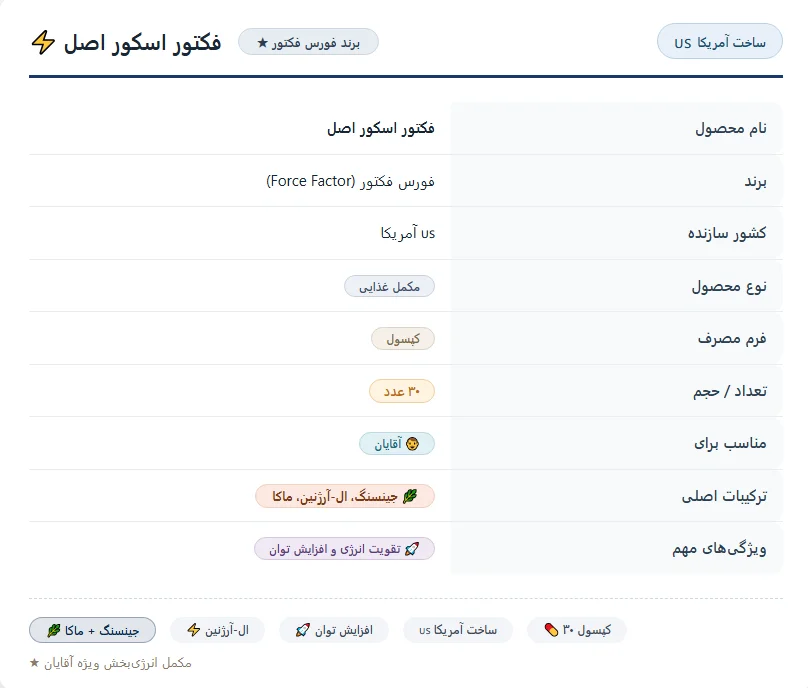The height and width of the screenshot is (688, 808).
Task: Click the lightning bolt icon beside the title
Action: (43, 42)
